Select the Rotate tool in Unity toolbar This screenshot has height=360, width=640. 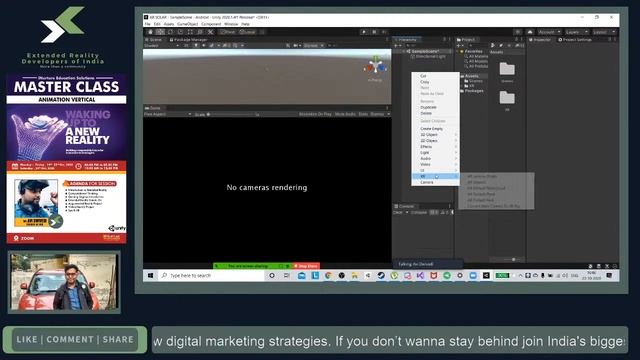click(x=170, y=32)
